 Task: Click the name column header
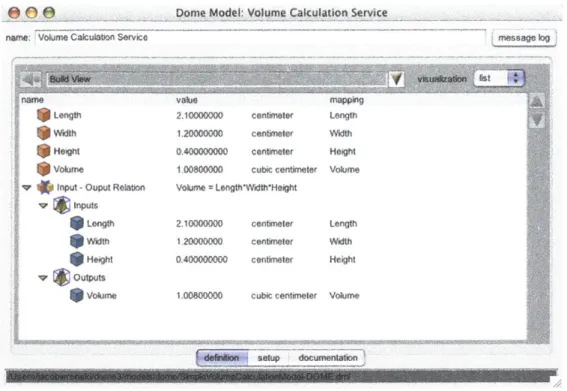(32, 100)
